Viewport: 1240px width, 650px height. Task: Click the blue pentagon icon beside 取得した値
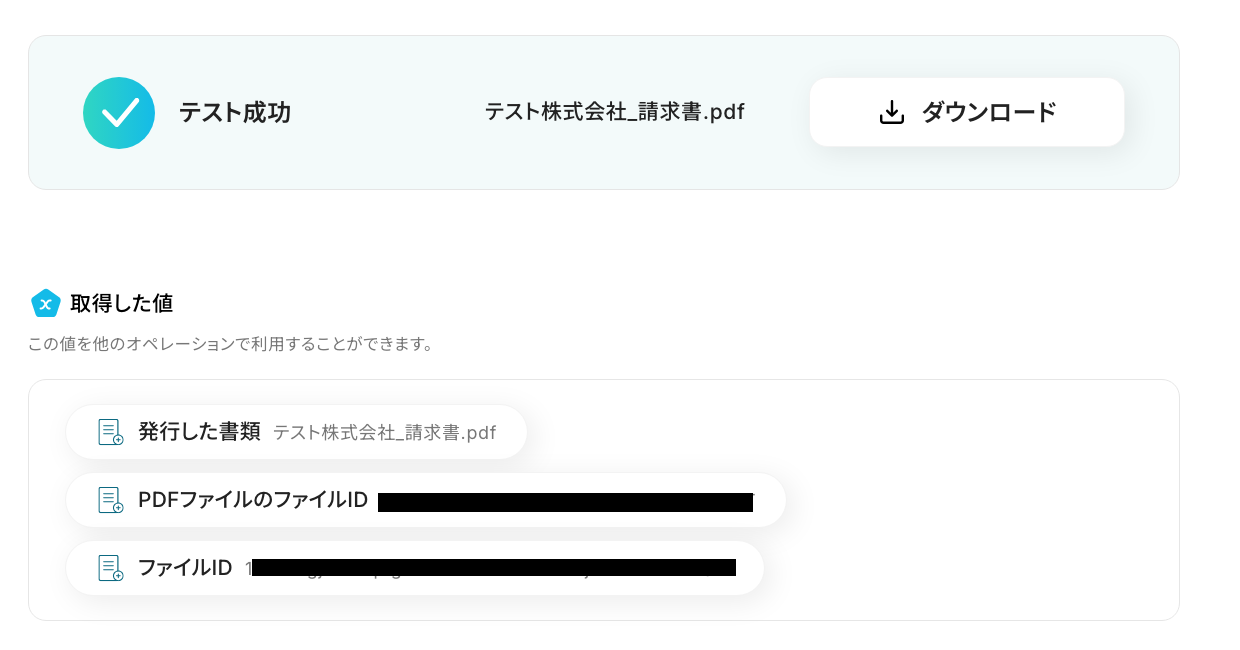(46, 303)
